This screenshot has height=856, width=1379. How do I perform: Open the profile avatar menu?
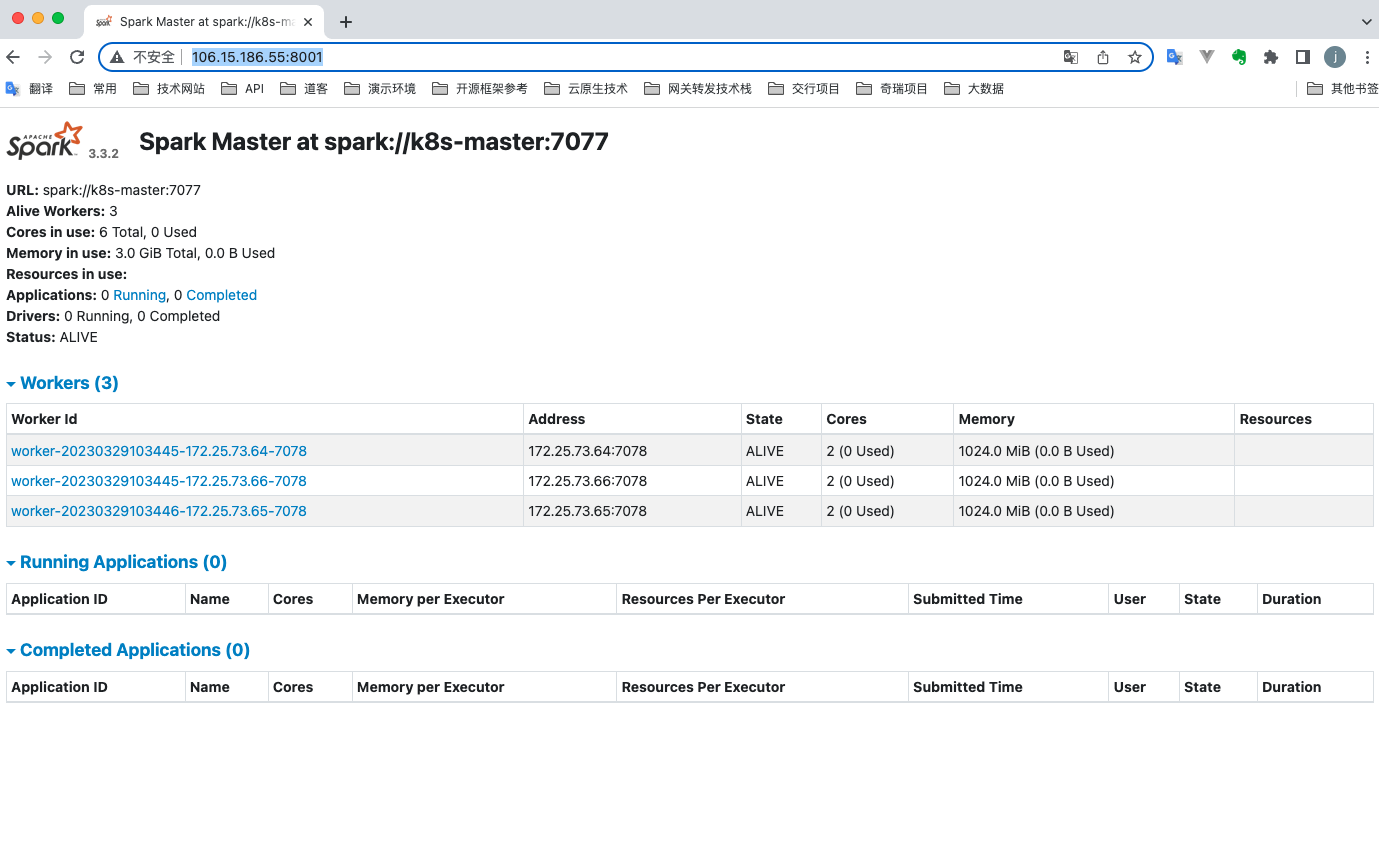click(1335, 57)
